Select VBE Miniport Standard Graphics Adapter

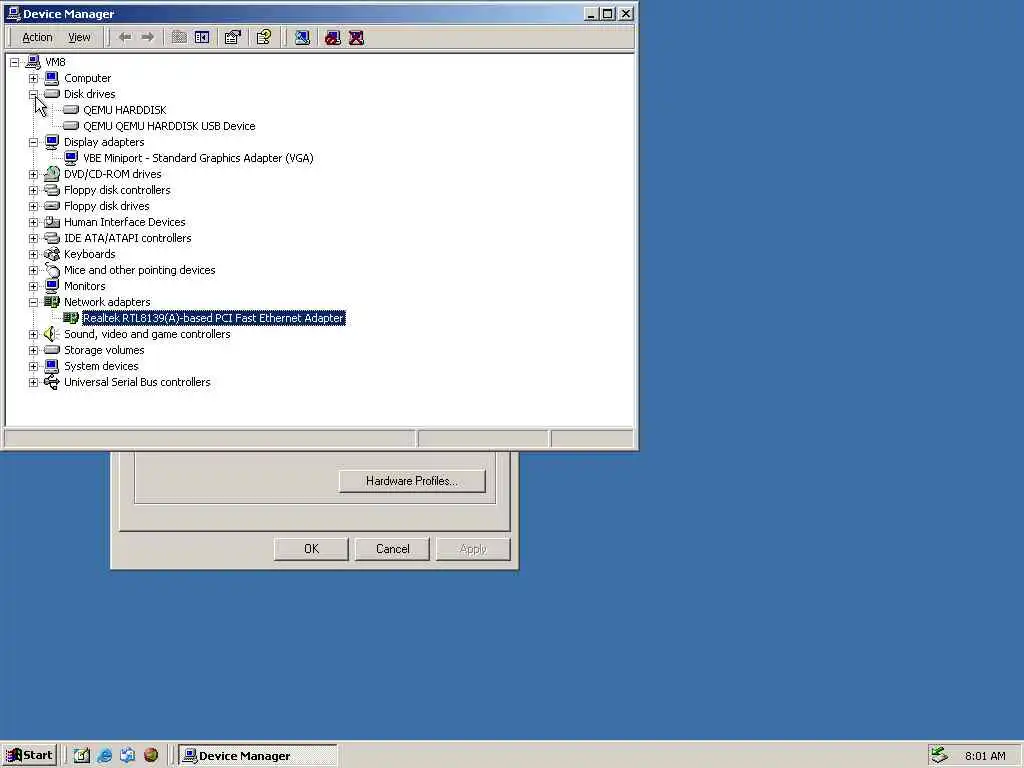(x=198, y=158)
